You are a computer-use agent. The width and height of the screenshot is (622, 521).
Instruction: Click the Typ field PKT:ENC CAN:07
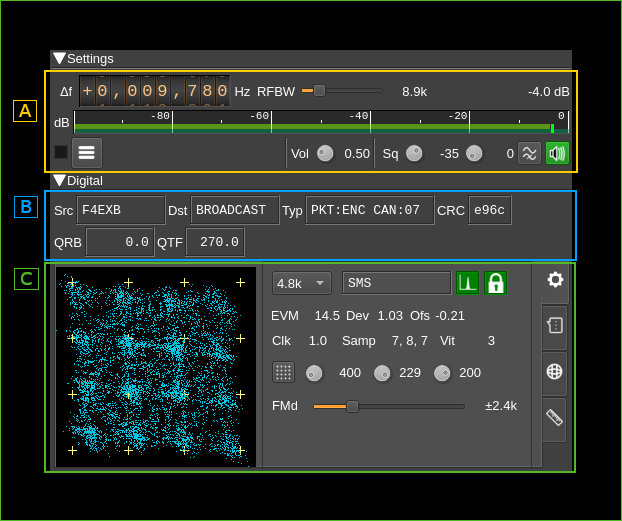pyautogui.click(x=370, y=210)
